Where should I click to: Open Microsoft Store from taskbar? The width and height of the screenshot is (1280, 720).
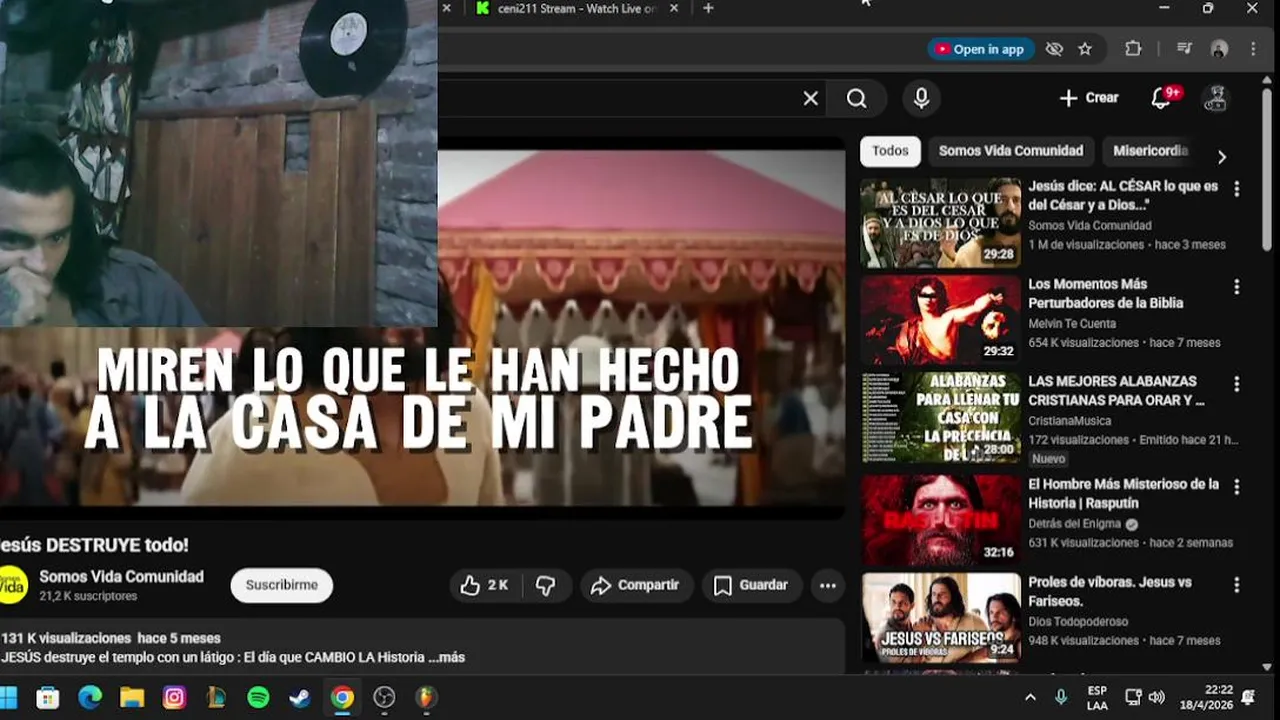pos(47,697)
